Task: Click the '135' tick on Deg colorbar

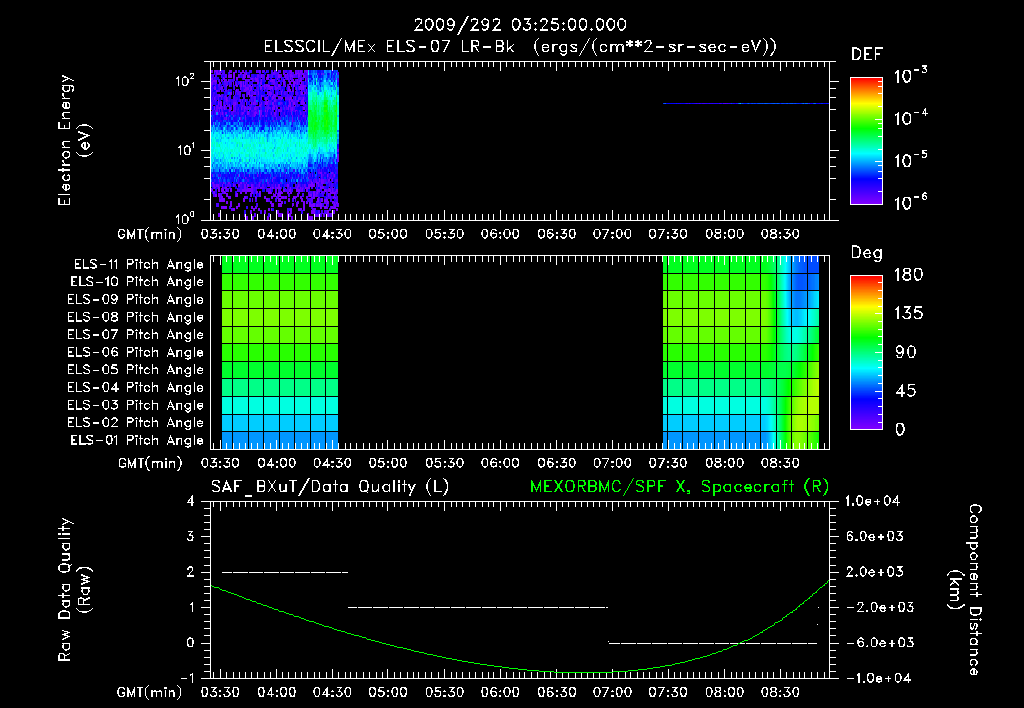Action: pos(908,314)
